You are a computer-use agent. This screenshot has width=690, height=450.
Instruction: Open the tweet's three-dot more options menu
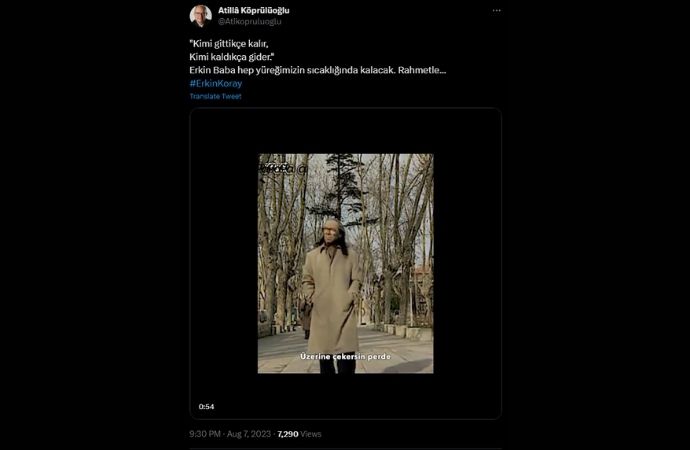pos(496,11)
